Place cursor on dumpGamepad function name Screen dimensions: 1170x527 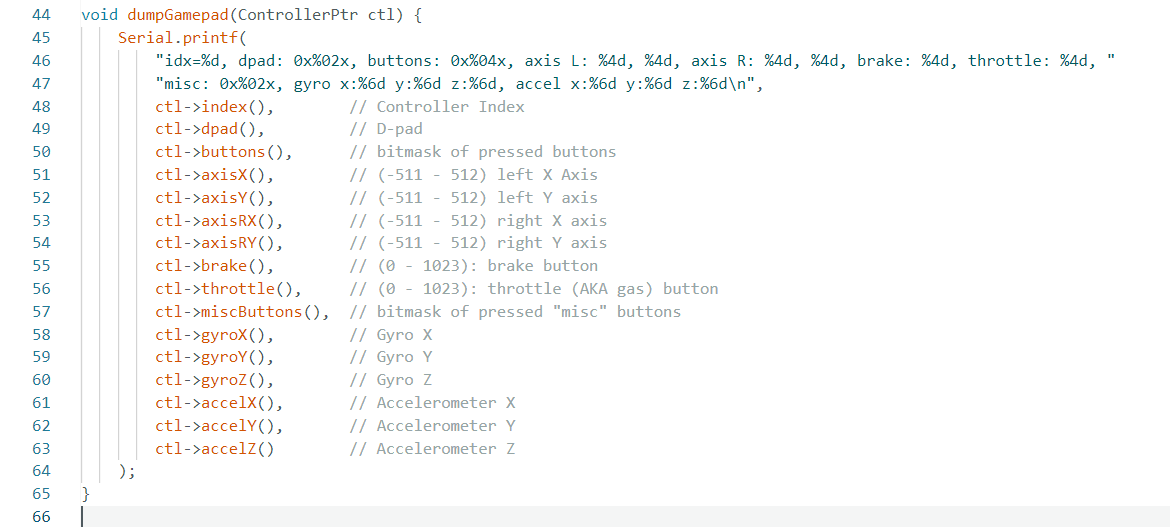point(171,15)
